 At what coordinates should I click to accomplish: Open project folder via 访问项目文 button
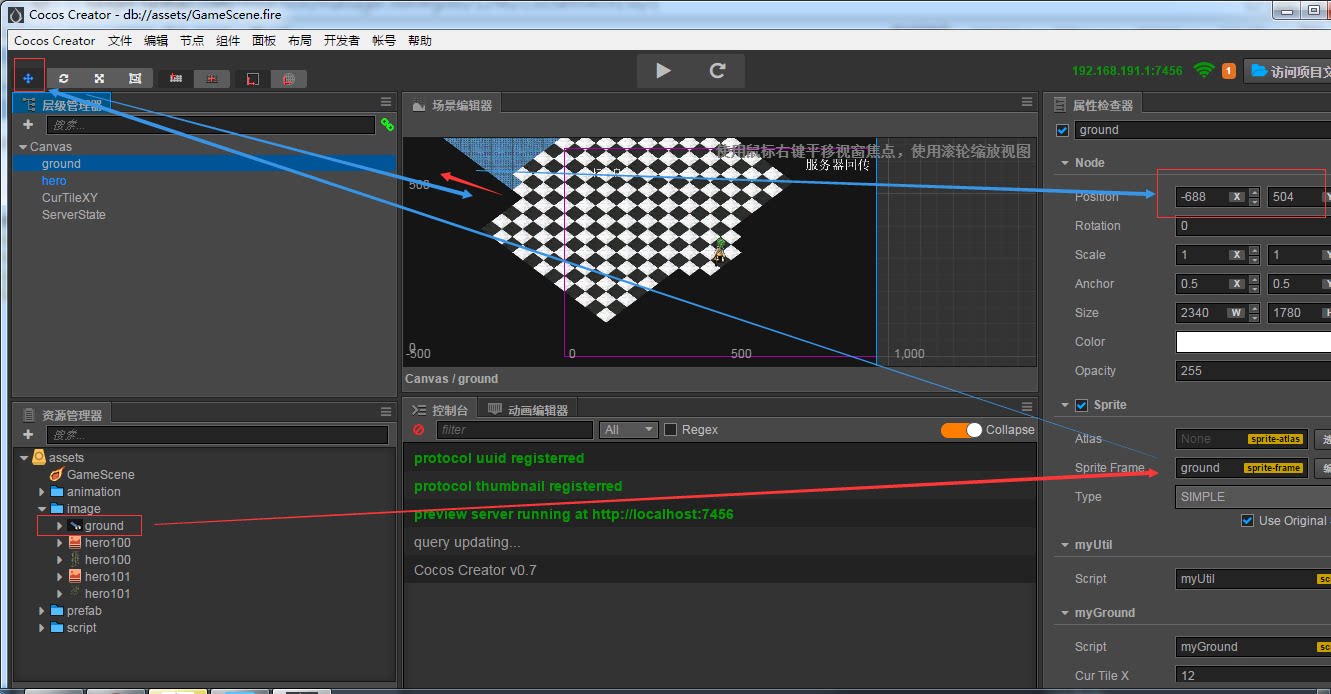point(1288,72)
